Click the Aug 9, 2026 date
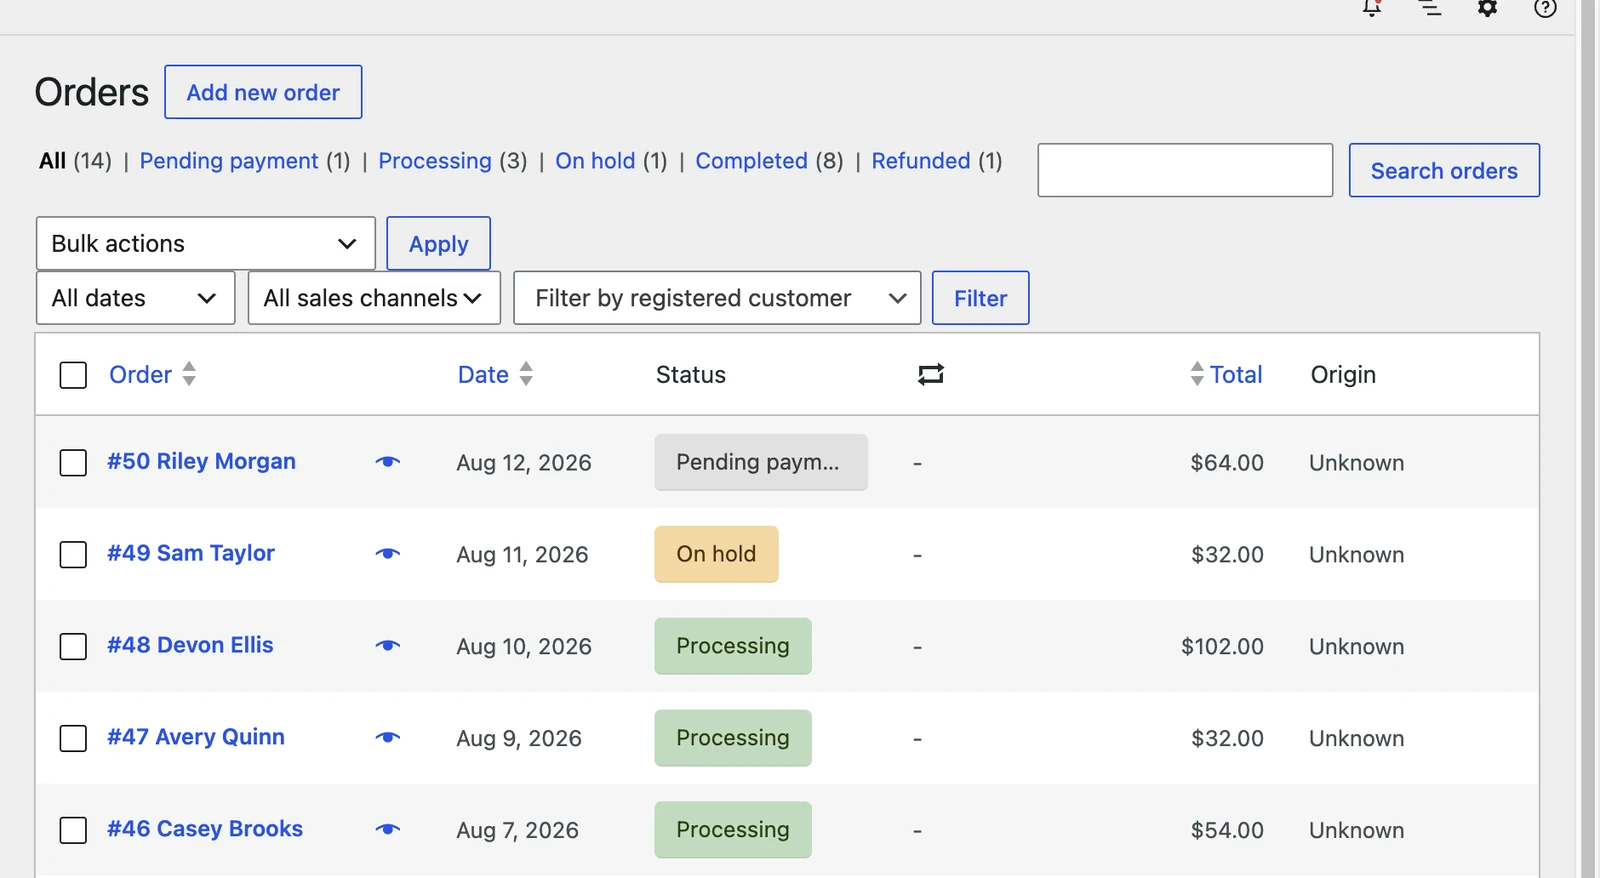This screenshot has height=878, width=1600. 519,739
